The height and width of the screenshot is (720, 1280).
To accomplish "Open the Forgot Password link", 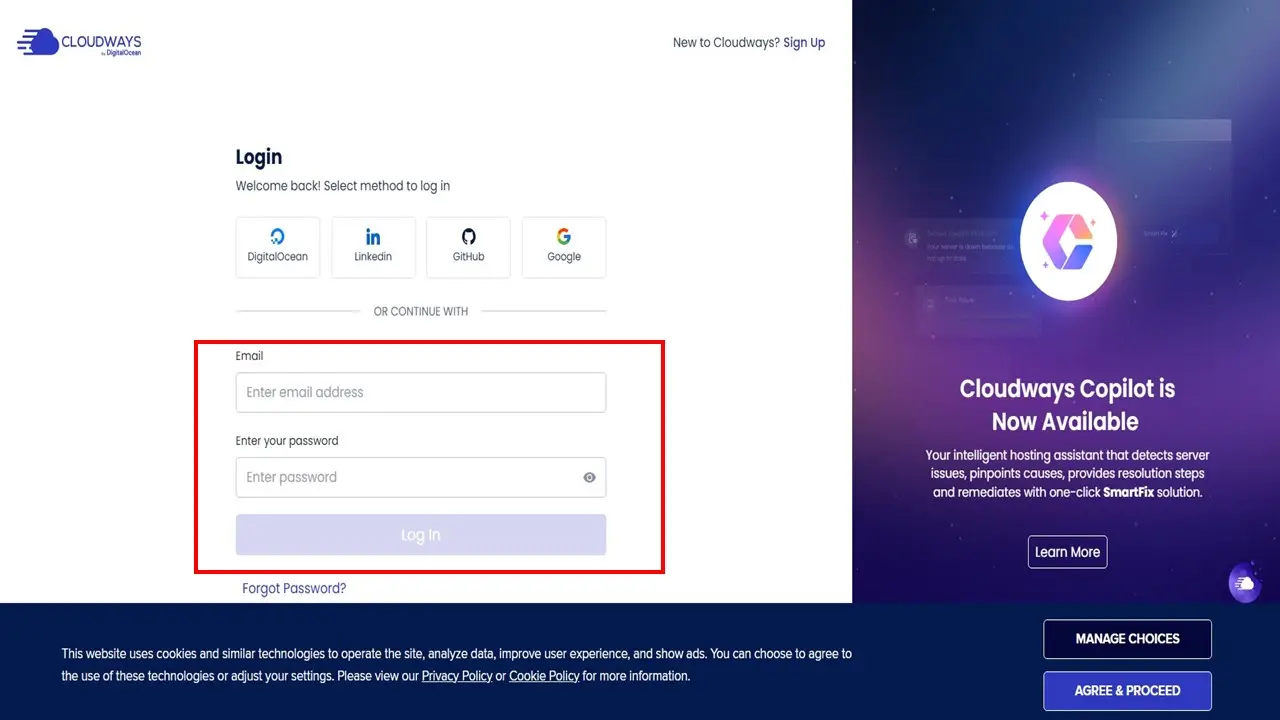I will click(294, 588).
